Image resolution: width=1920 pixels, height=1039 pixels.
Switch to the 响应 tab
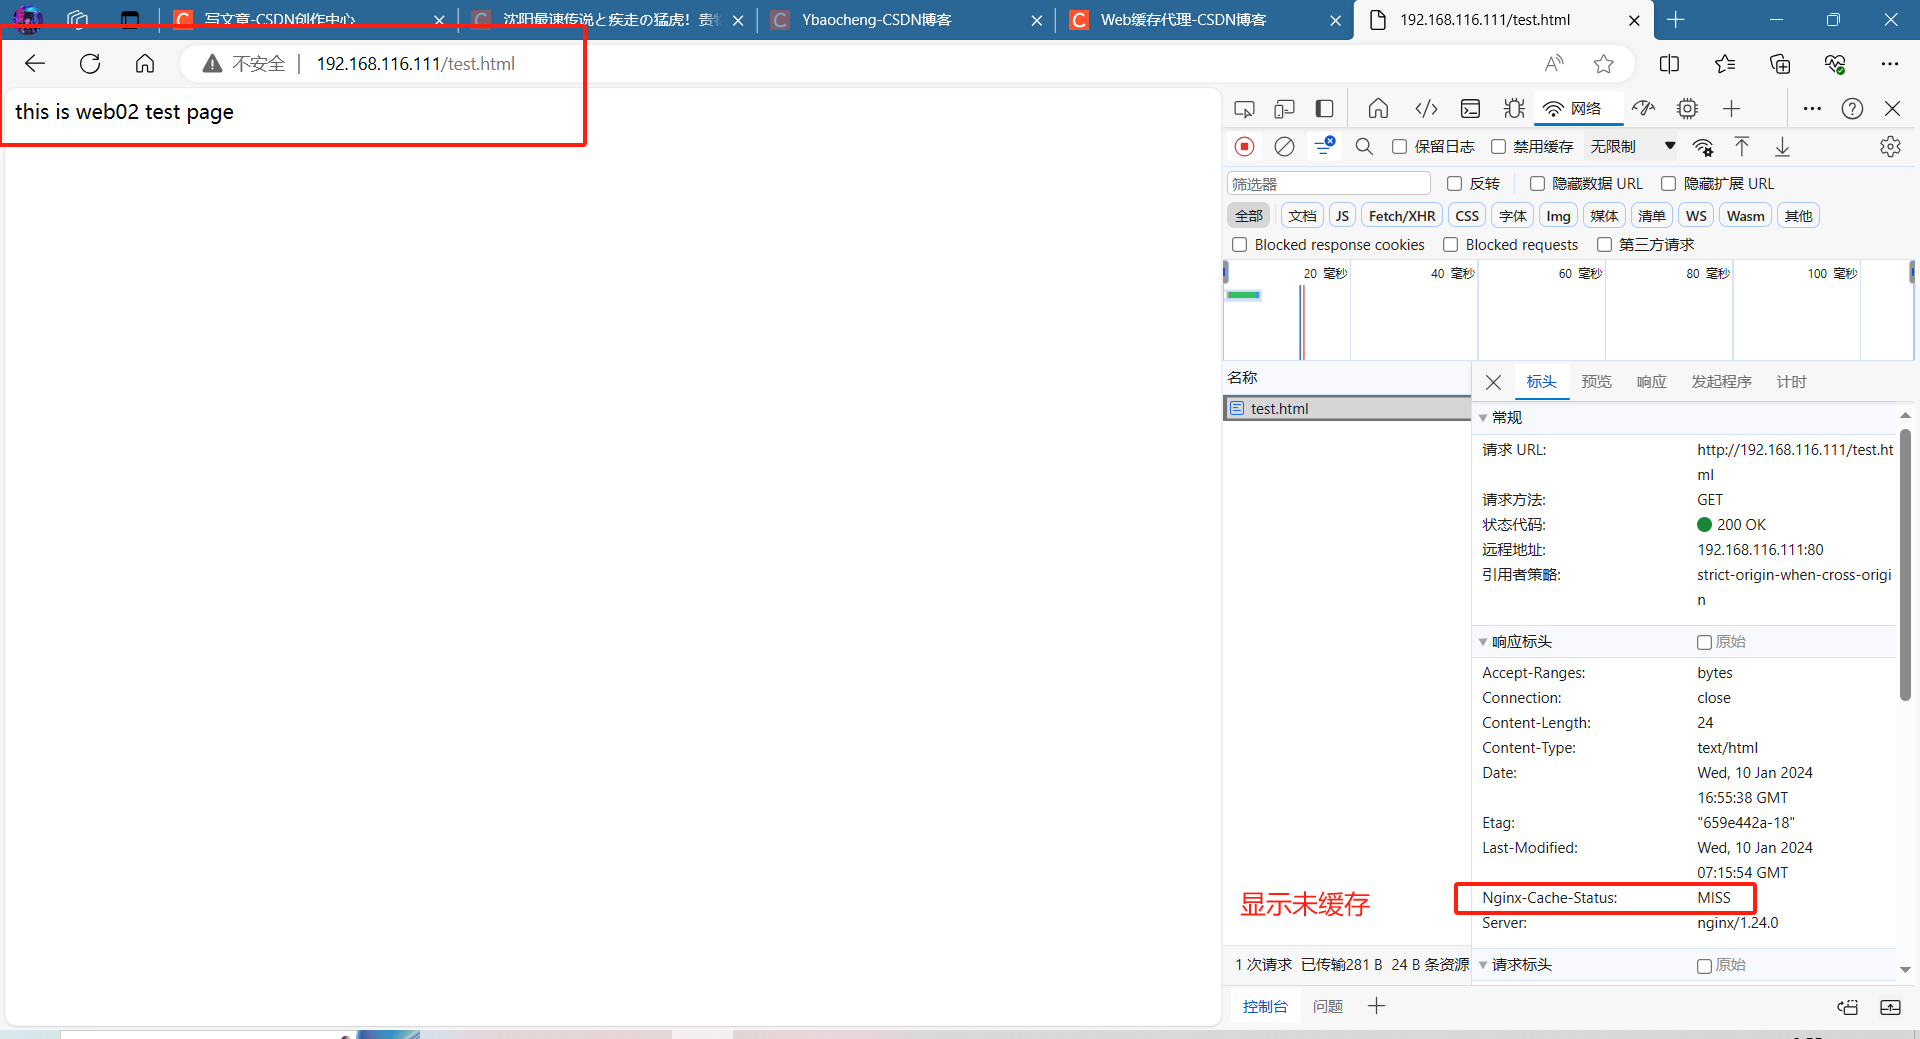pos(1651,382)
